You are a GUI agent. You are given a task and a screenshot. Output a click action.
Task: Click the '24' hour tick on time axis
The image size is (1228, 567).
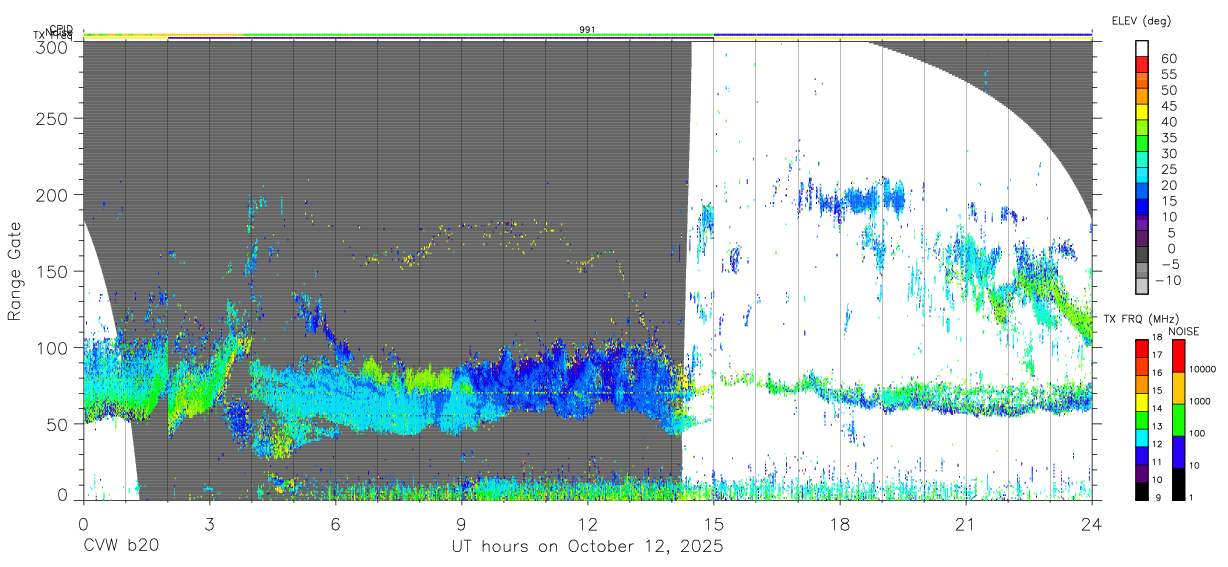(1091, 524)
